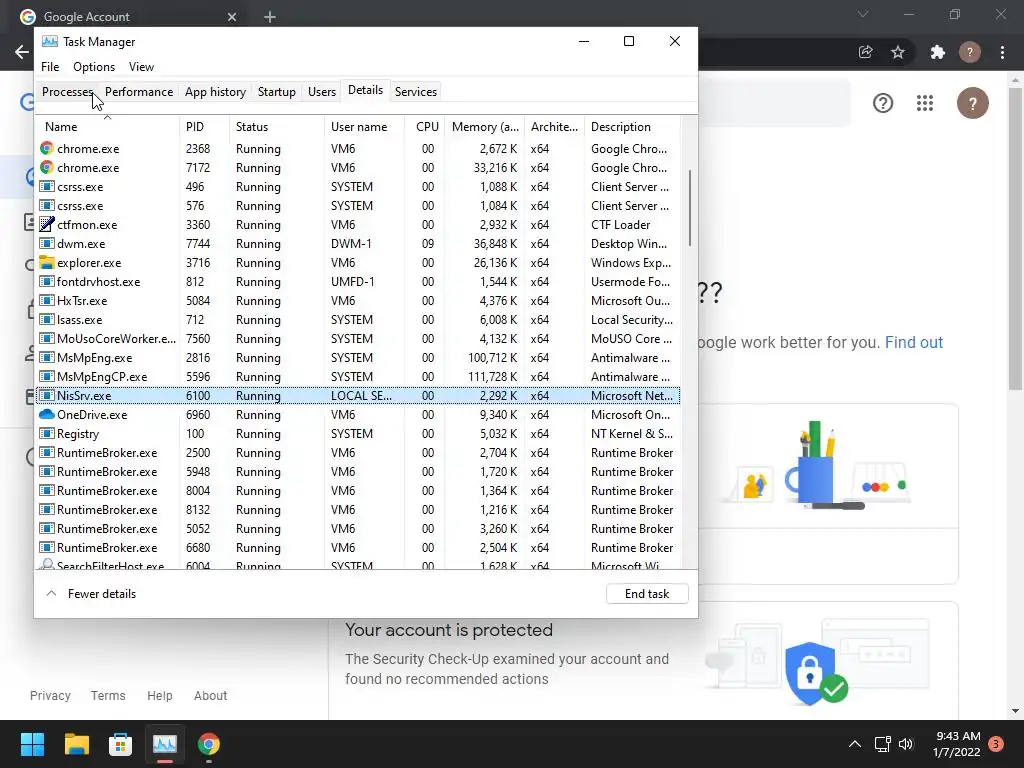The width and height of the screenshot is (1024, 768).
Task: Open the File menu in Task Manager
Action: tap(50, 67)
